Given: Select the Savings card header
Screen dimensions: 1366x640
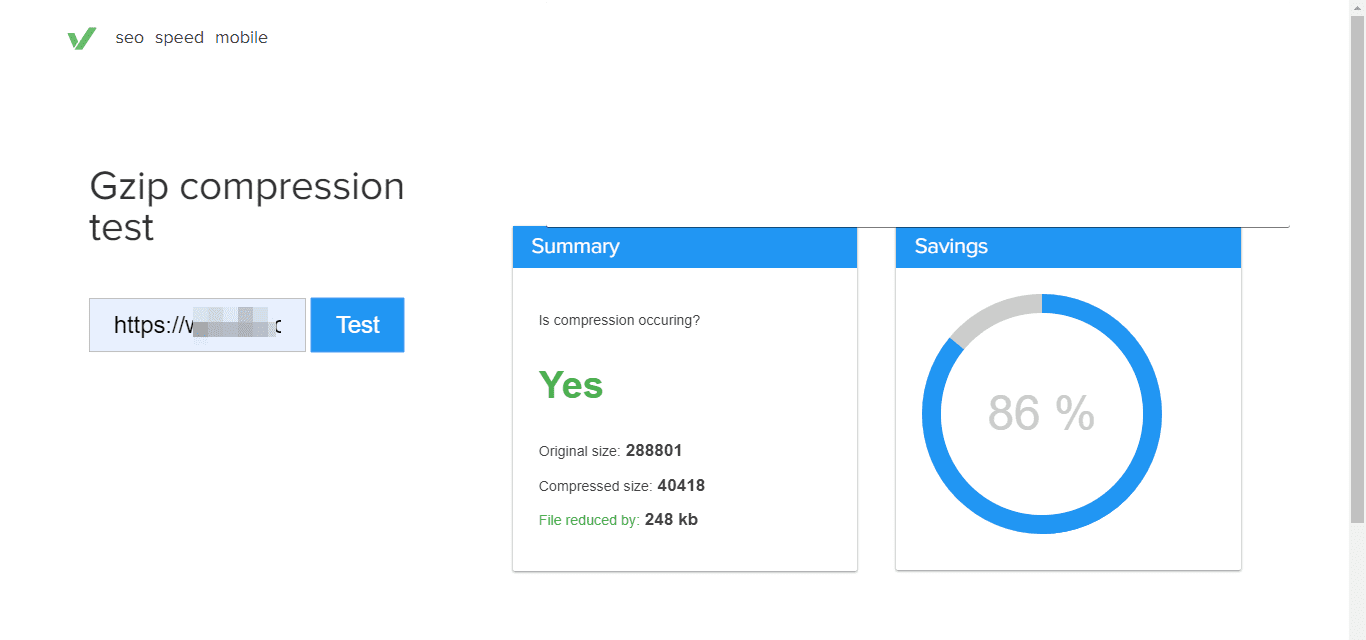Looking at the screenshot, I should click(1068, 247).
